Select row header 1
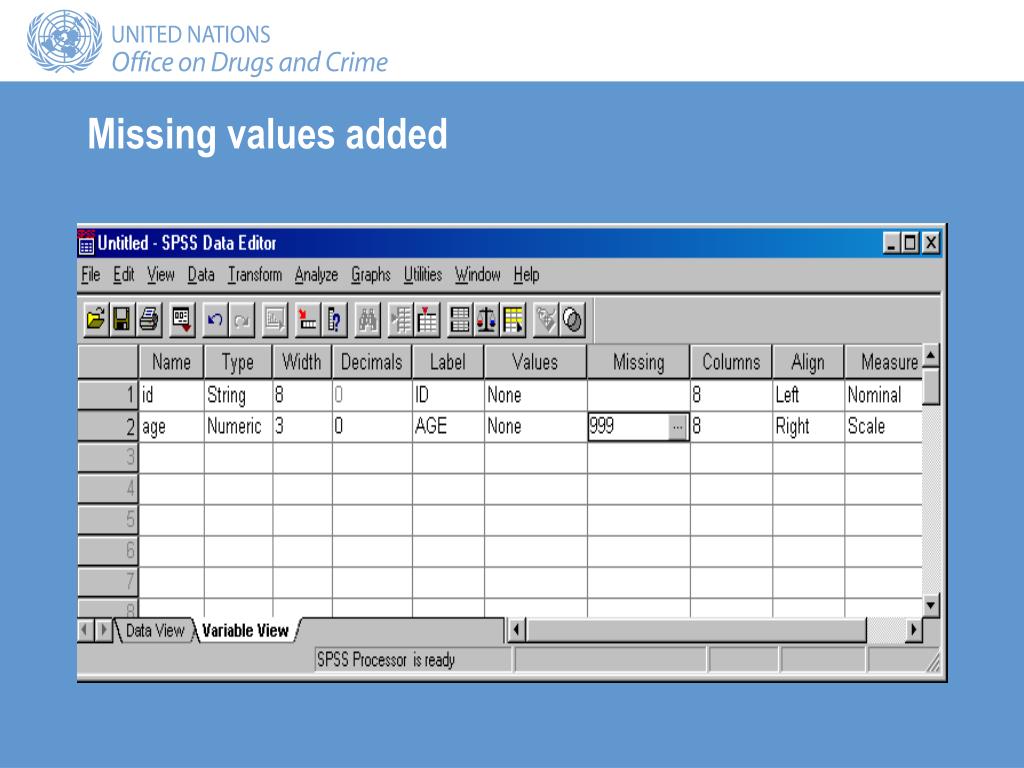The image size is (1024, 768). click(x=108, y=394)
